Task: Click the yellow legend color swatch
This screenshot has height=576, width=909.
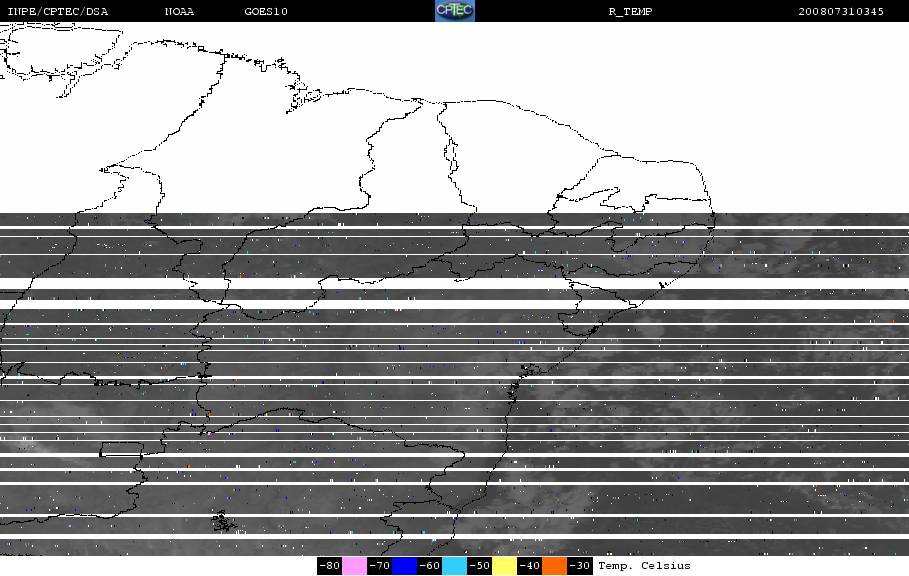Action: [504, 566]
